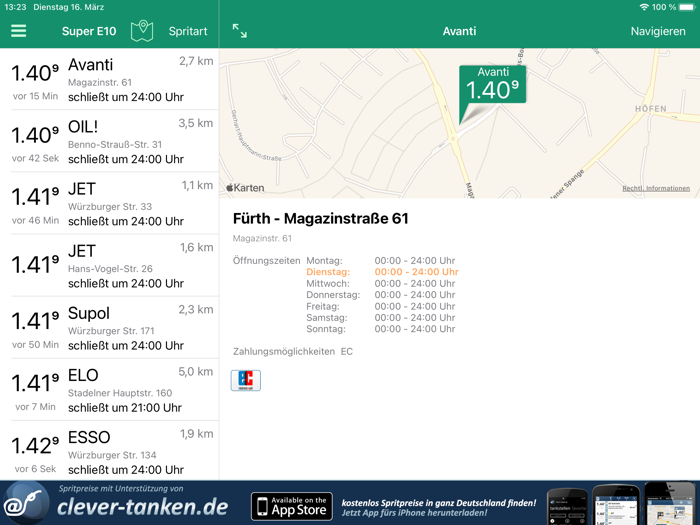This screenshot has height=525, width=700.
Task: Tap the HÖFEN label on map
Action: pos(651,109)
